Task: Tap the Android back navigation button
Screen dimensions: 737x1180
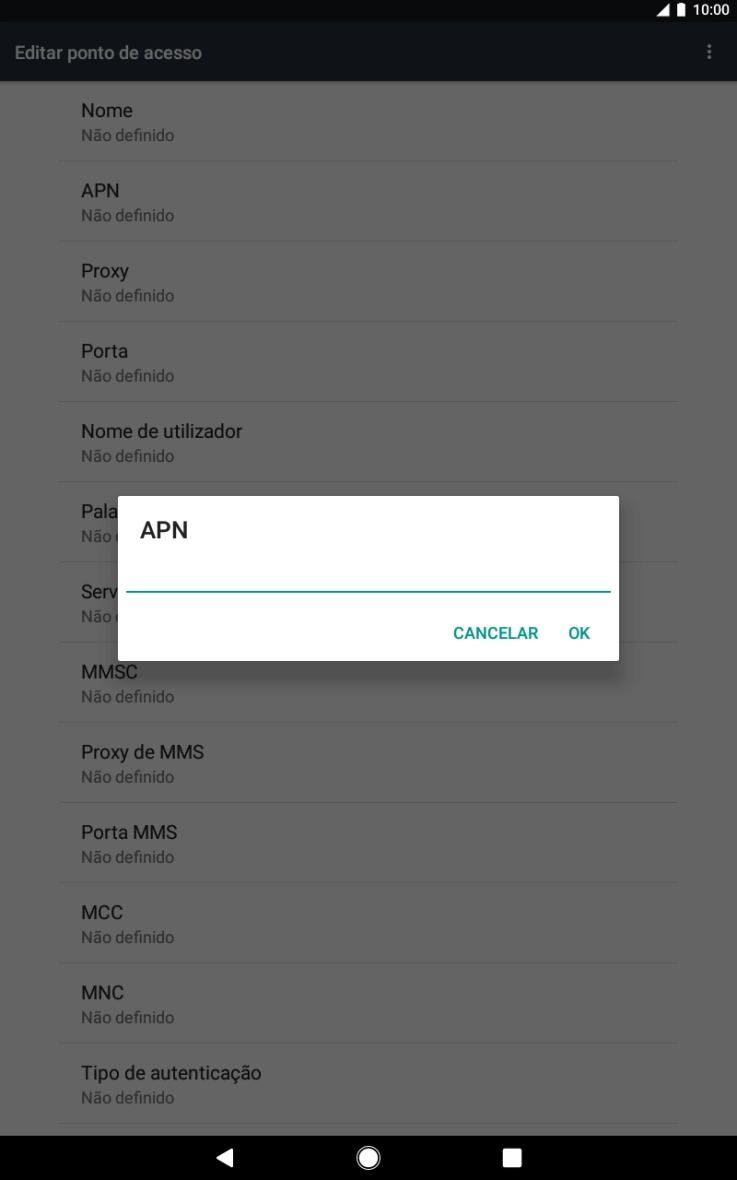Action: point(224,1157)
